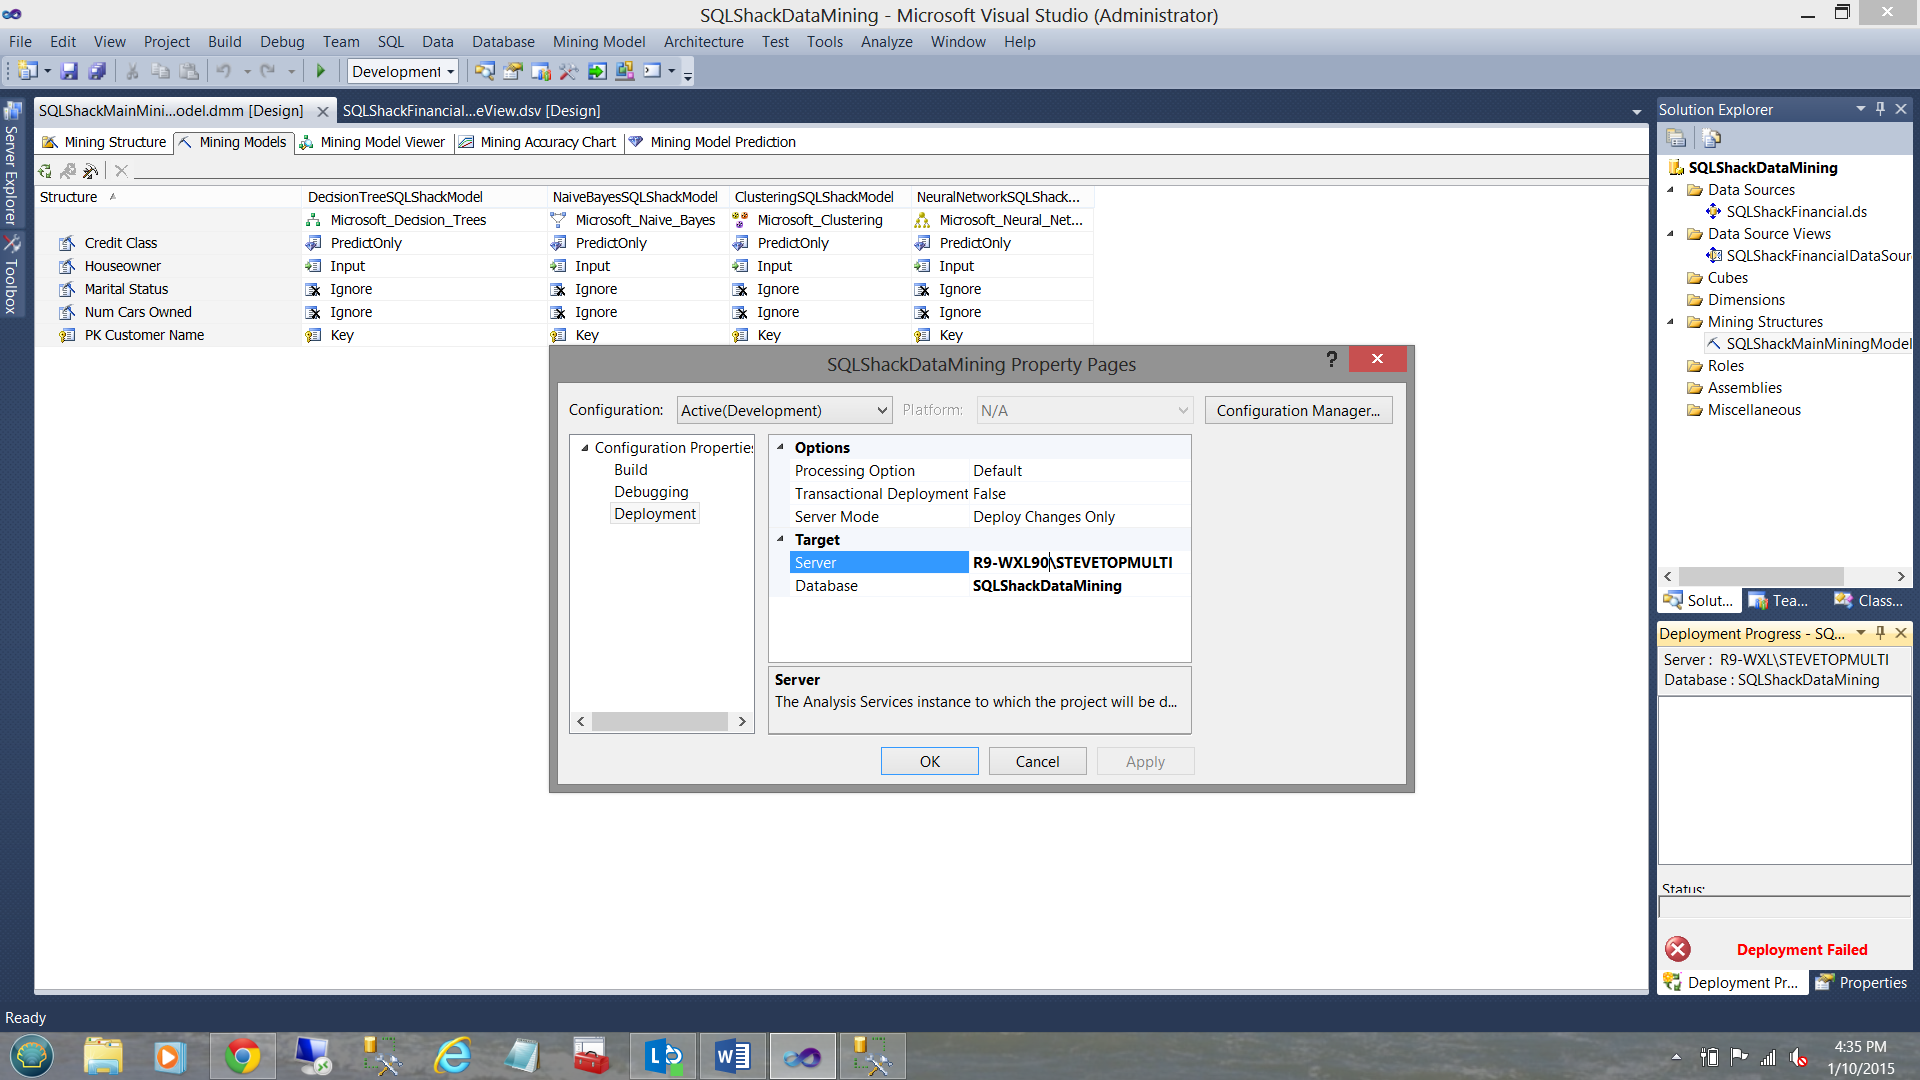Image resolution: width=1920 pixels, height=1080 pixels.
Task: Click the OK button in Property Pages
Action: (929, 761)
